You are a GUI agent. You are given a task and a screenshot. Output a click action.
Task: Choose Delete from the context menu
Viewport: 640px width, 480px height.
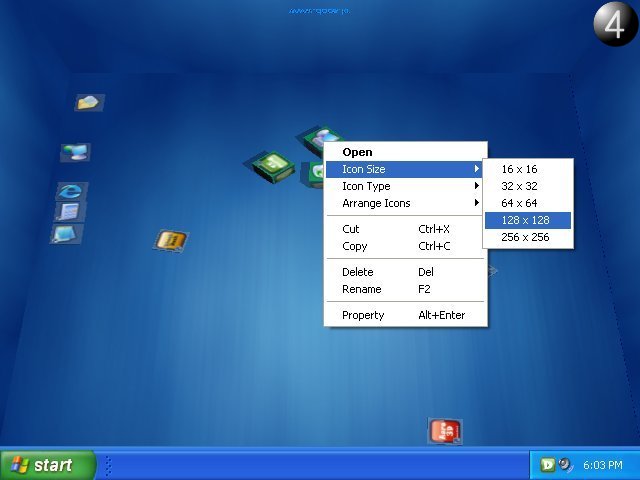(405, 272)
